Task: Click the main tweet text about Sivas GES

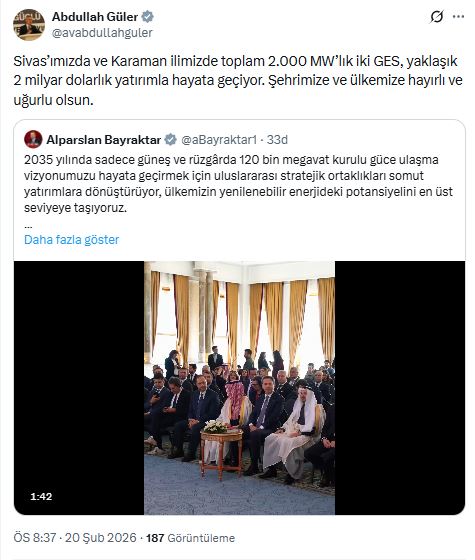Action: click(x=238, y=80)
